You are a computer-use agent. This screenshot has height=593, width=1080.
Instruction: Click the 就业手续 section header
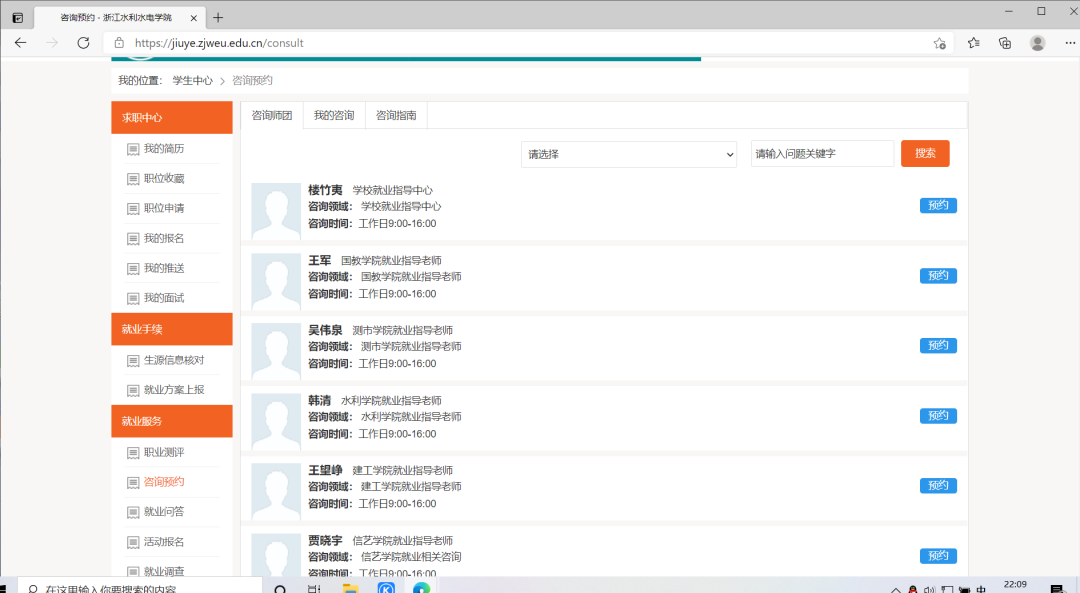coord(172,329)
